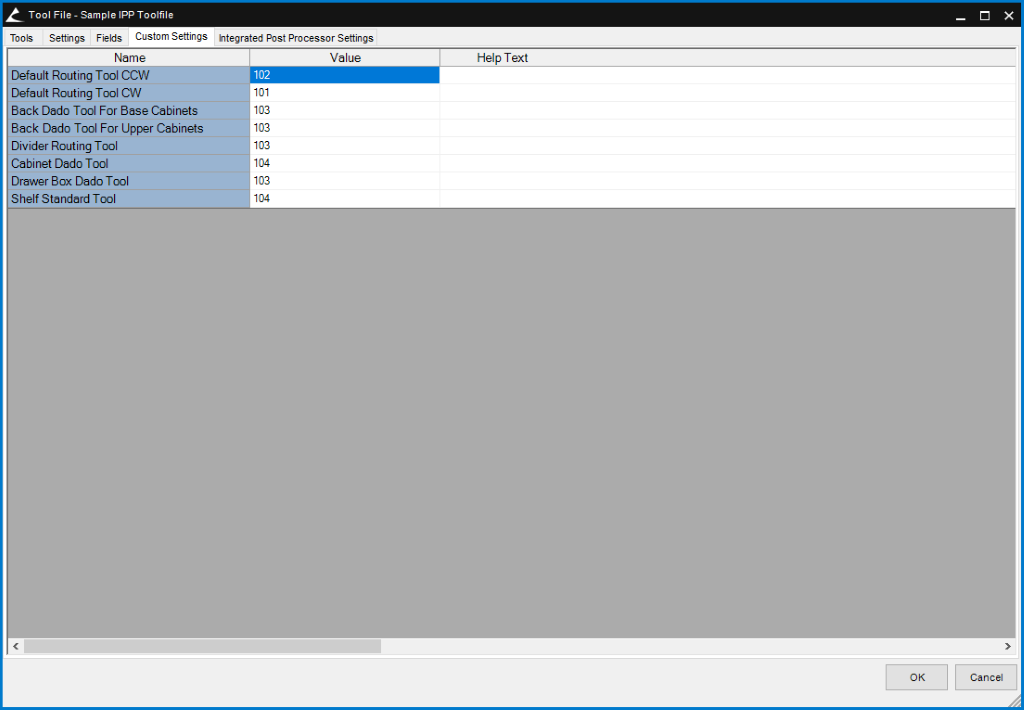
Task: Select the Fields tab
Action: (x=108, y=37)
